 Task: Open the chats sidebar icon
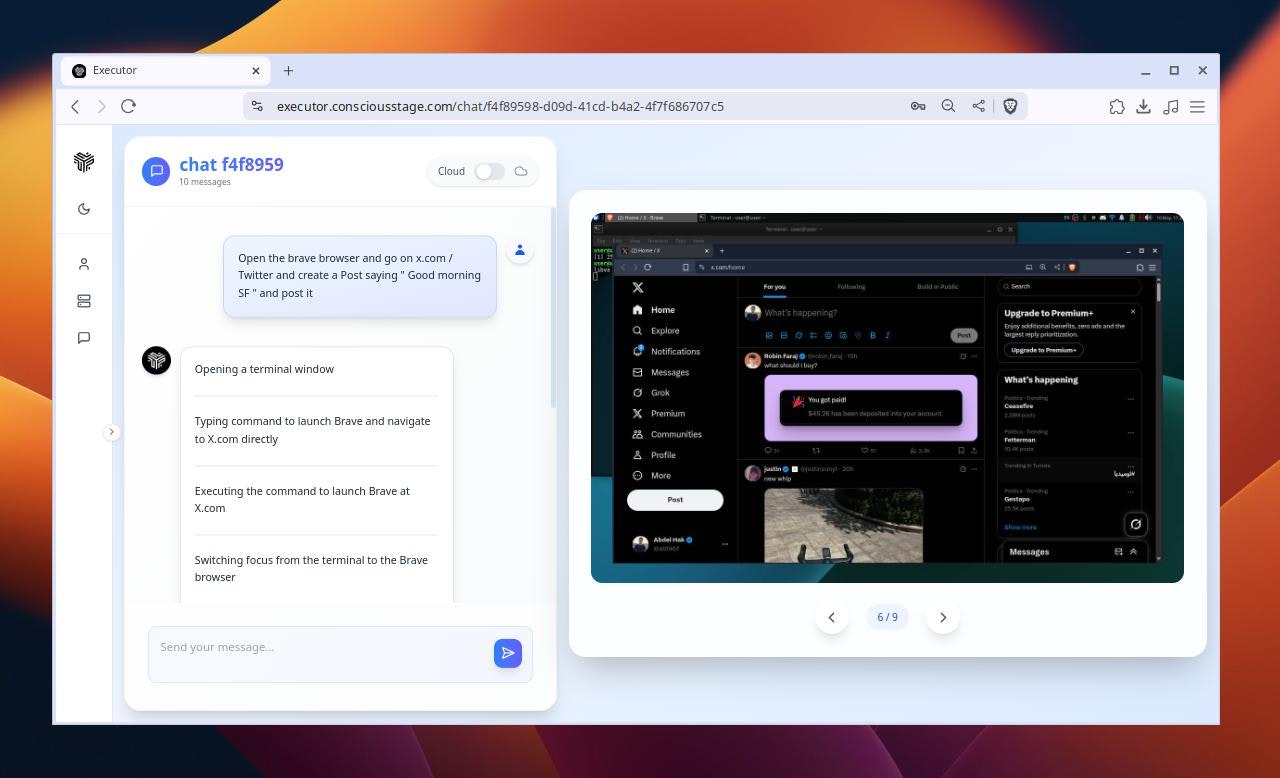click(84, 338)
